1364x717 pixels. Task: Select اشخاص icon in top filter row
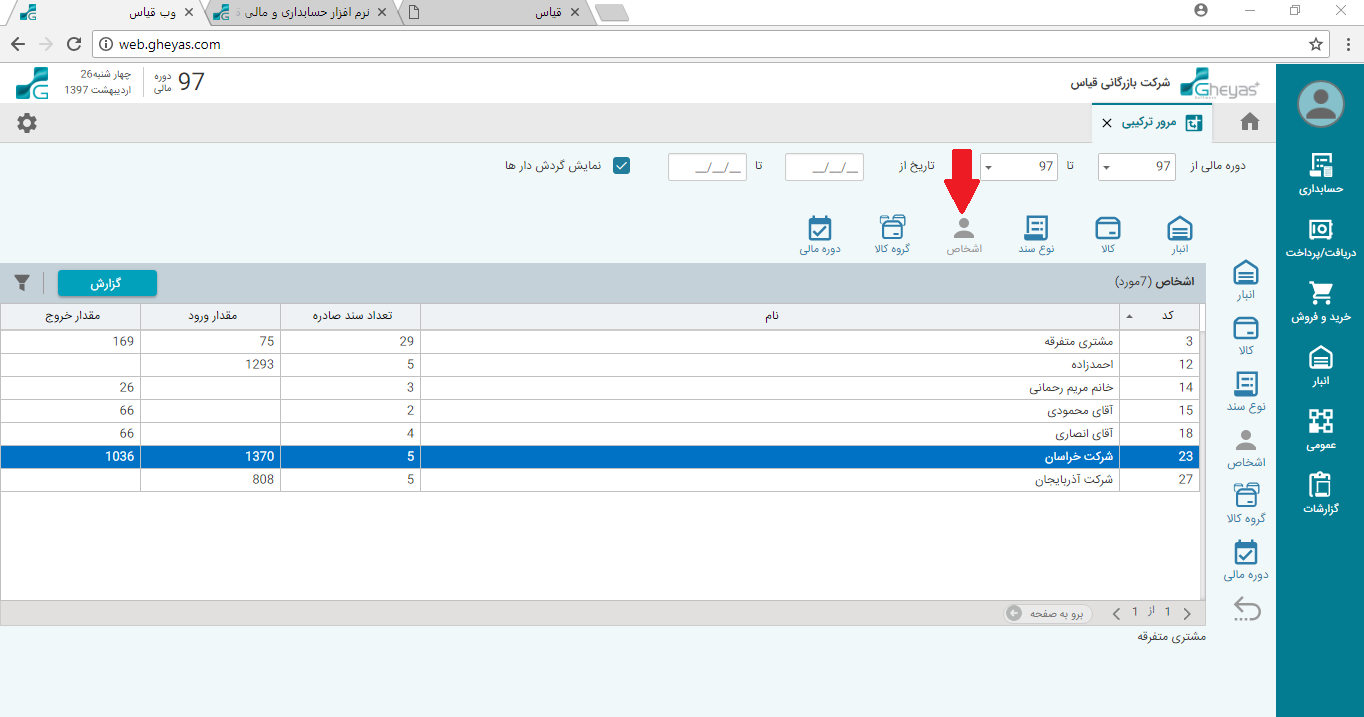(x=964, y=234)
